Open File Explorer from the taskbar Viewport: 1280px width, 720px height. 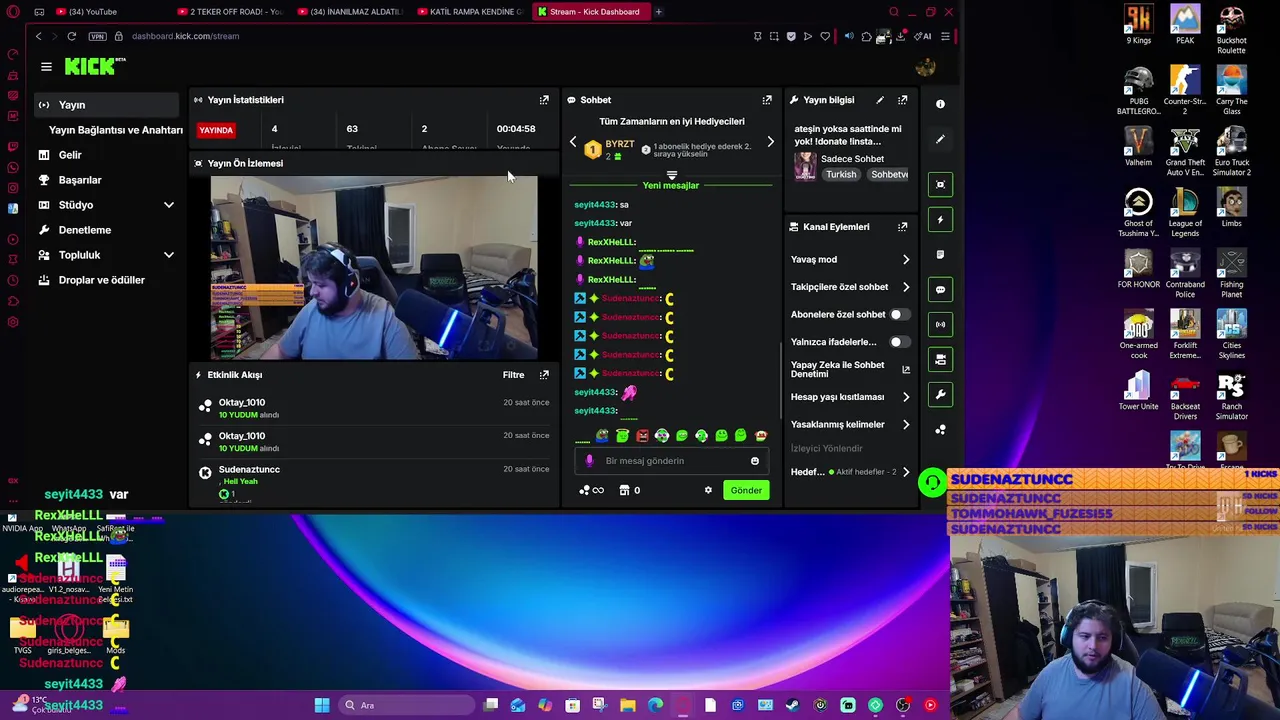tap(628, 705)
